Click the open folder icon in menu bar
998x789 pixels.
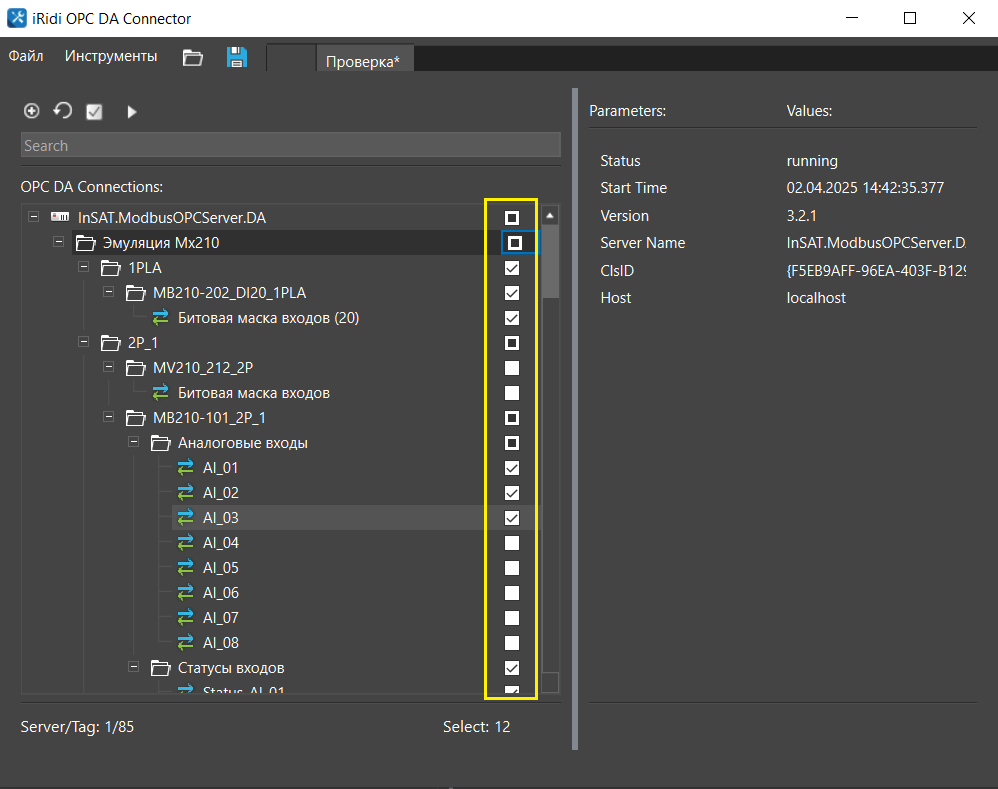(x=193, y=57)
